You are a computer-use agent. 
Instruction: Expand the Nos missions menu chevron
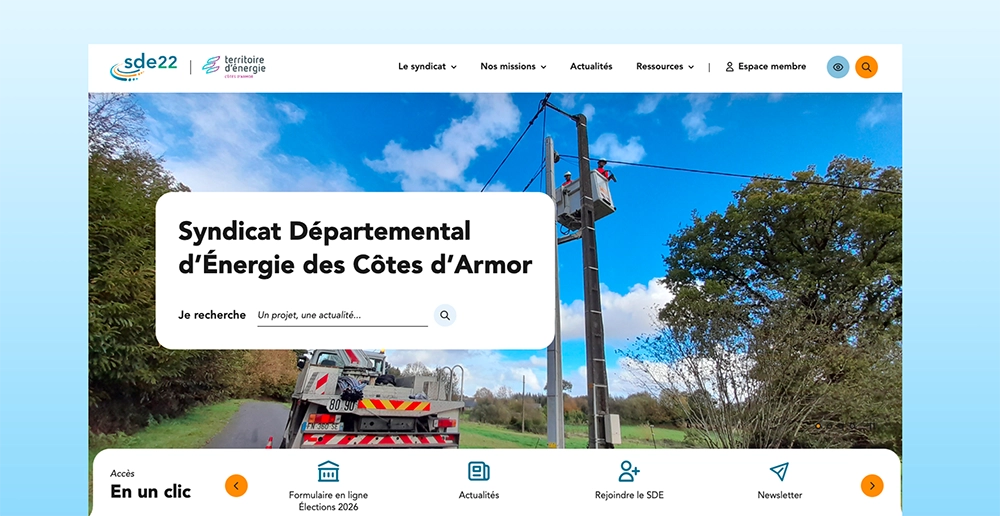pyautogui.click(x=543, y=67)
